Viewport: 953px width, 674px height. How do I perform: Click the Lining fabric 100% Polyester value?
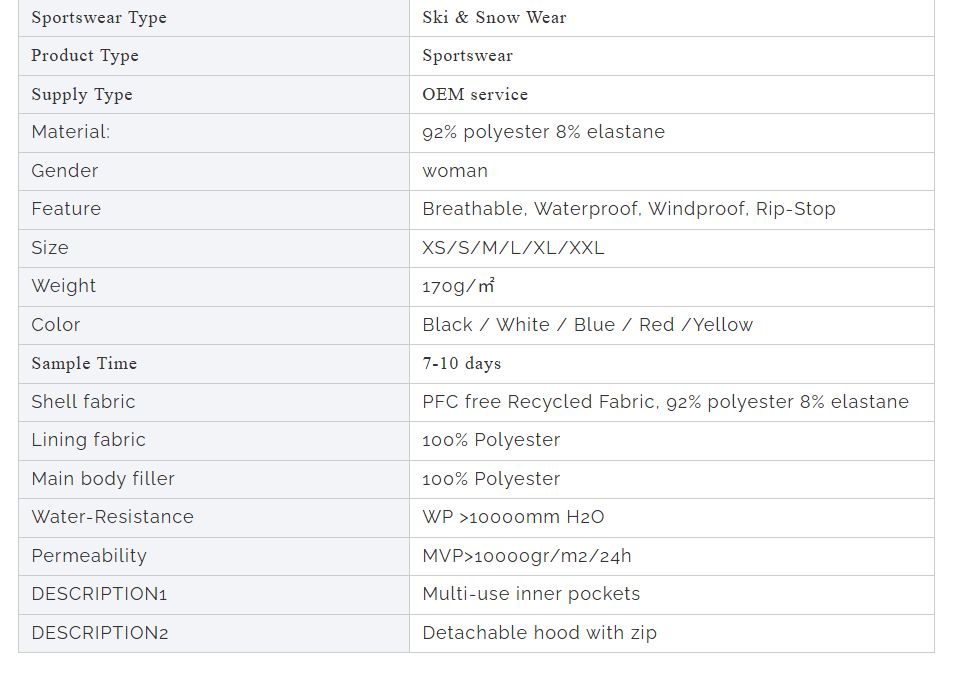pos(491,440)
